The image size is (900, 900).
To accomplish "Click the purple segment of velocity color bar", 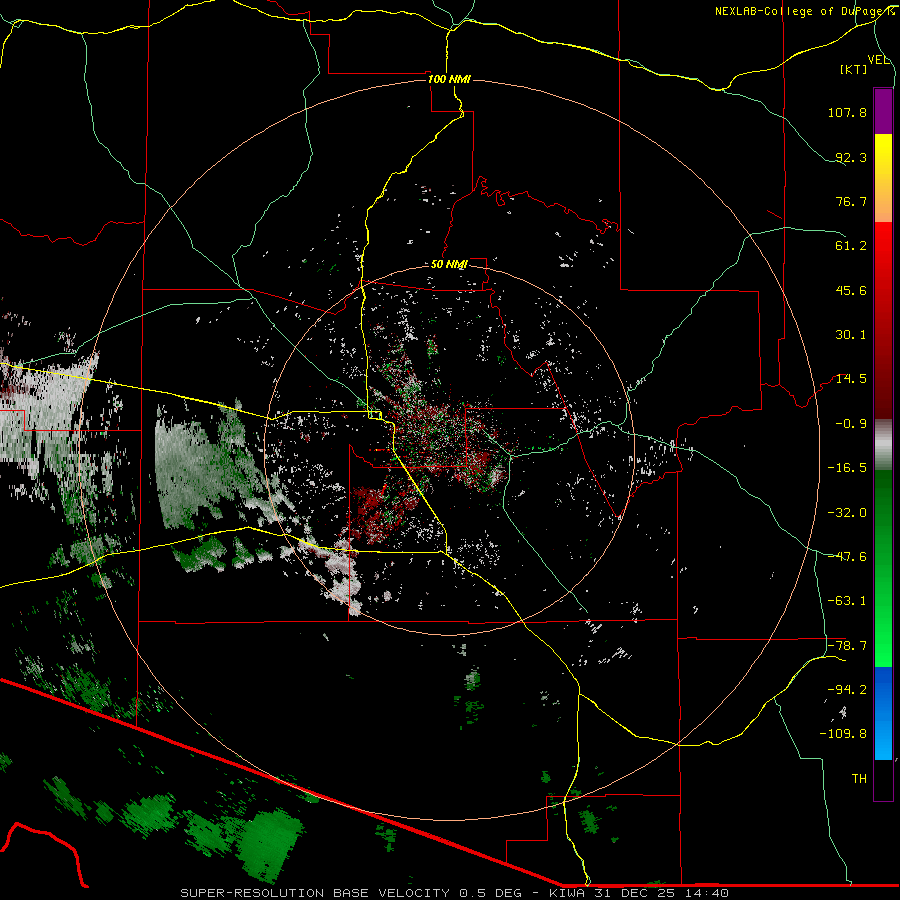I will click(x=883, y=111).
